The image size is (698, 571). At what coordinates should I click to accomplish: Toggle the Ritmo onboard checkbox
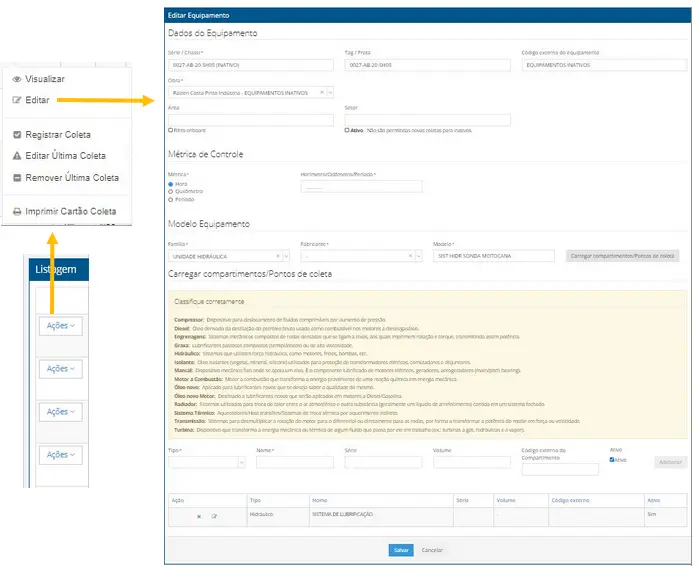(x=170, y=130)
